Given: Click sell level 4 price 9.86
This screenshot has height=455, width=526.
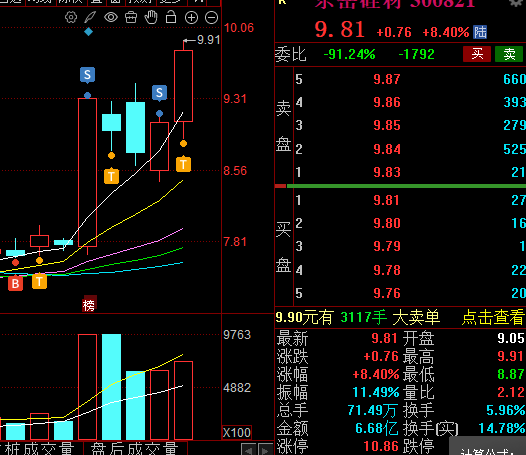Looking at the screenshot, I should (x=387, y=102).
